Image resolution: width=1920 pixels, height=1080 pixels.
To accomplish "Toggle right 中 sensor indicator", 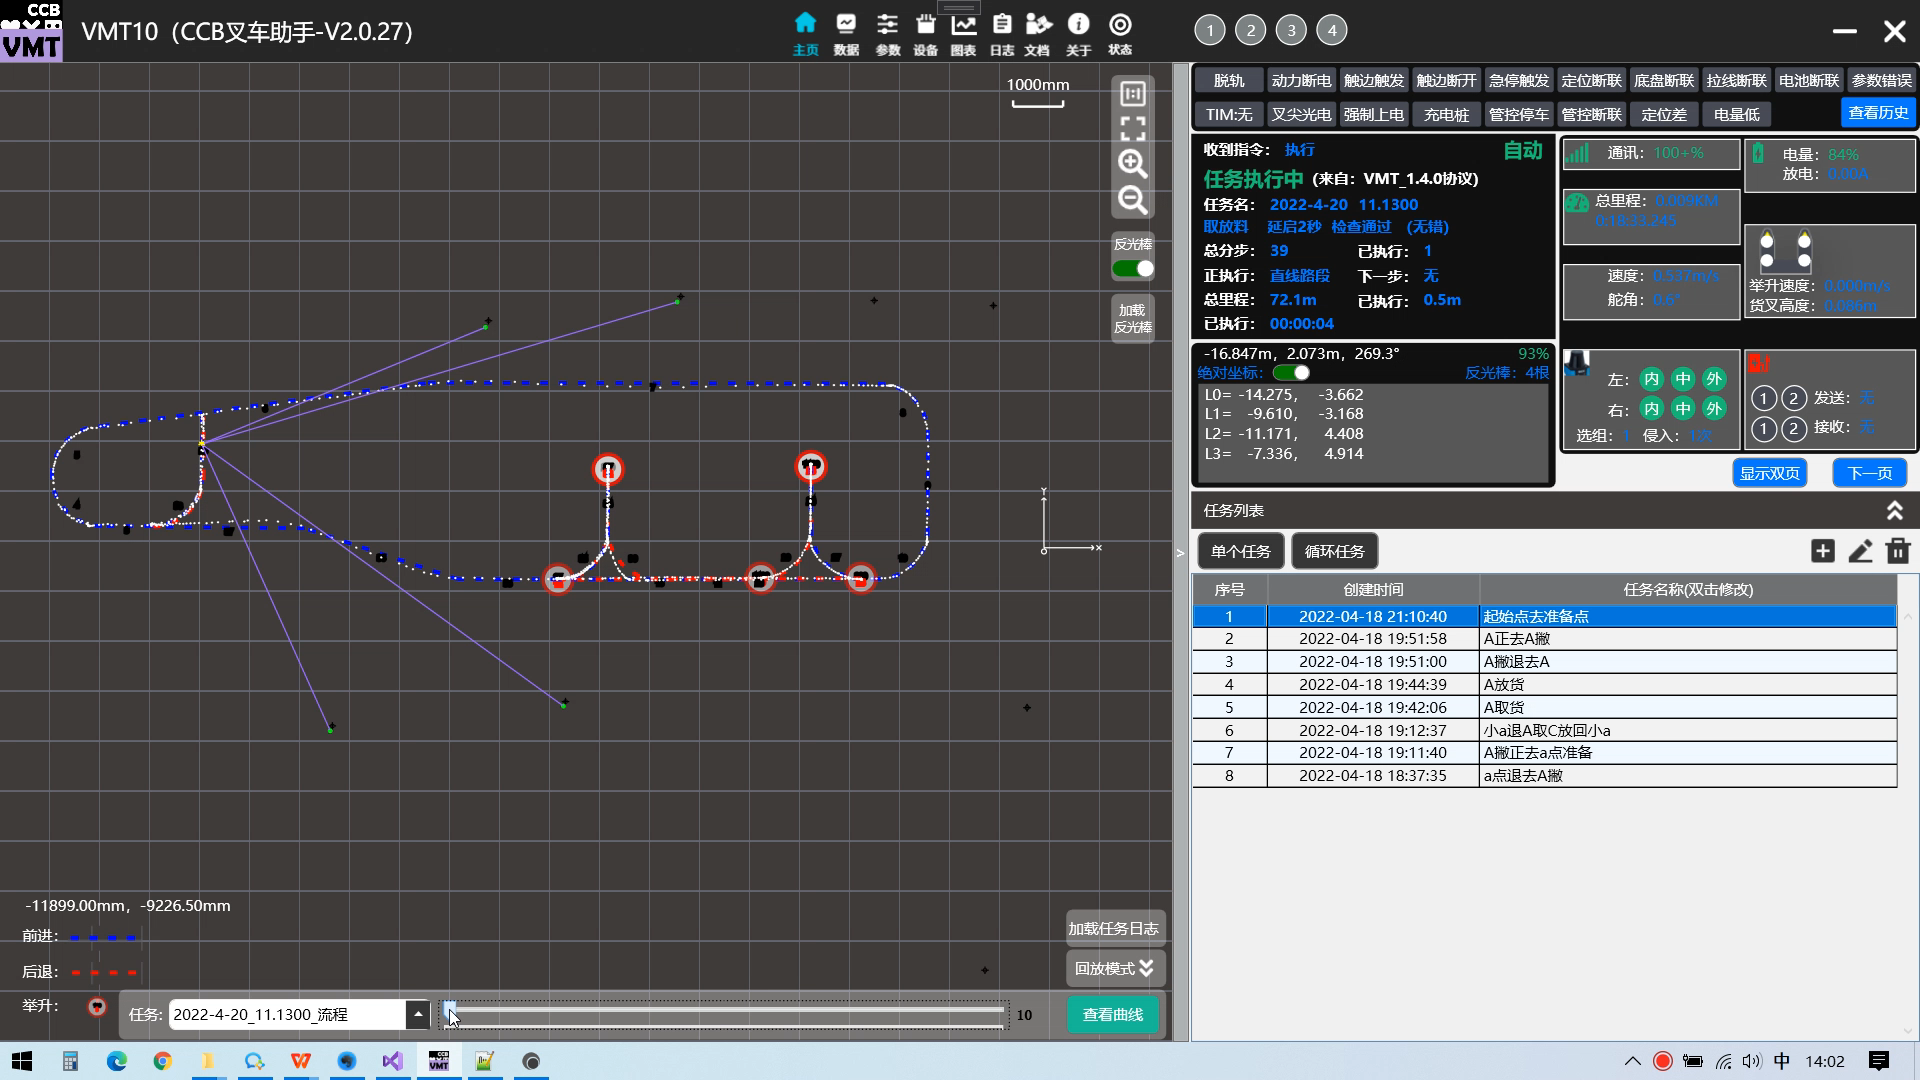I will (1683, 408).
